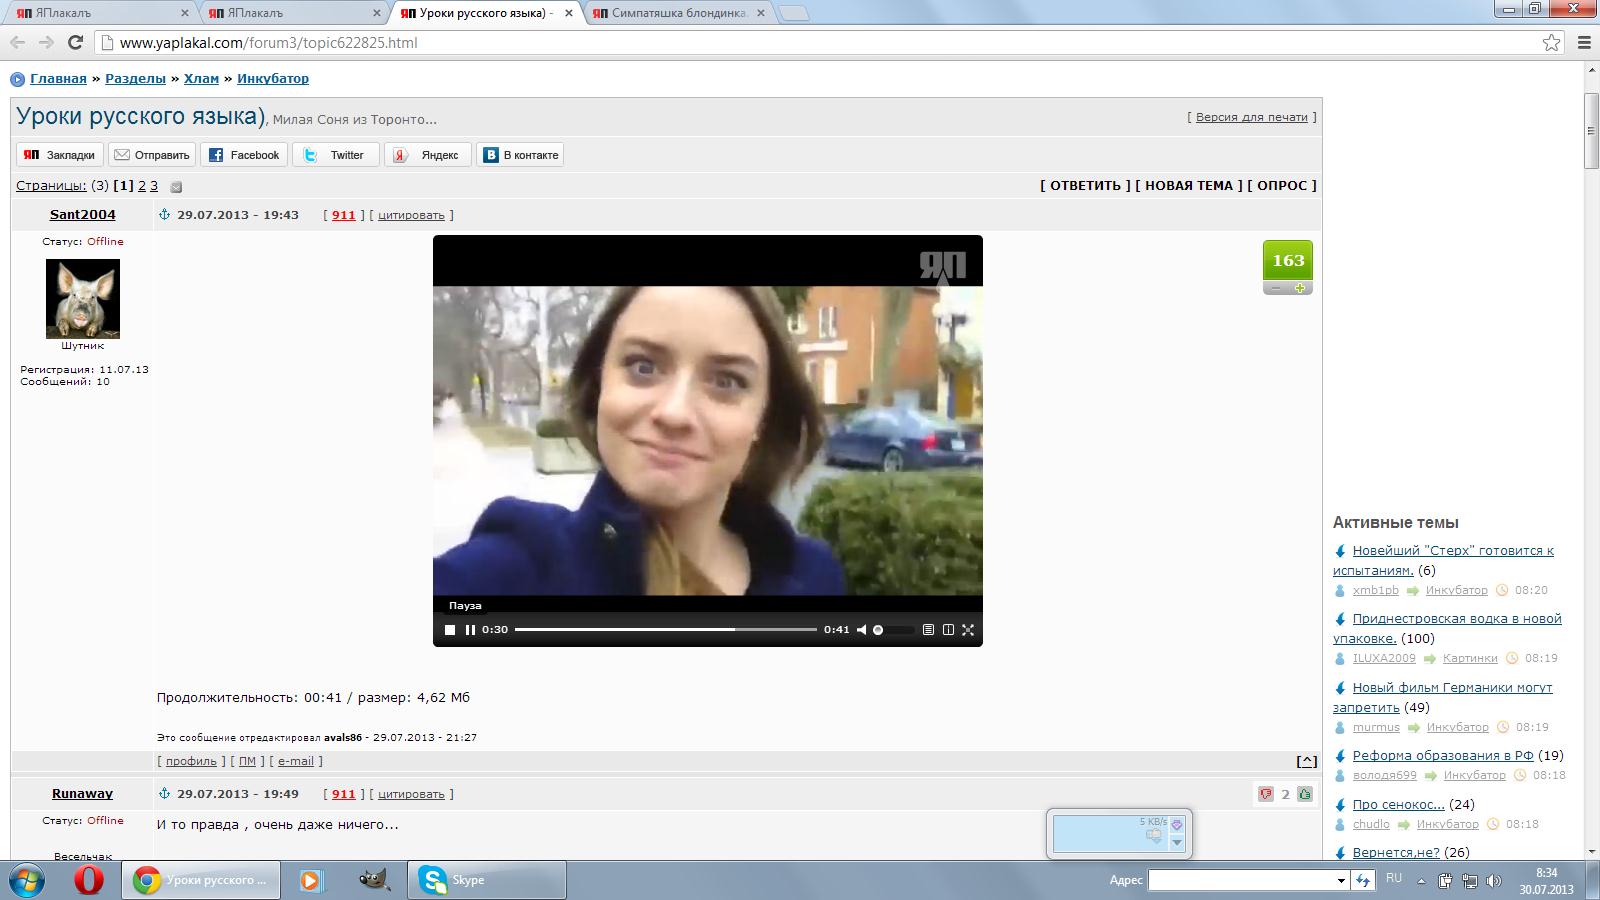Quote Runaway's post with цитировать
This screenshot has height=900, width=1600.
(x=411, y=794)
